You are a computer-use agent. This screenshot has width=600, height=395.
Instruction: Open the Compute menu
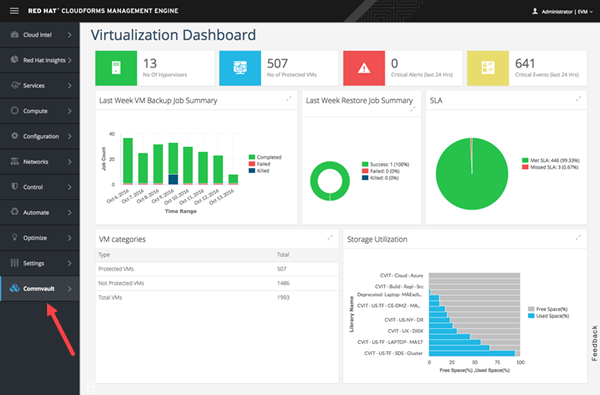click(40, 111)
